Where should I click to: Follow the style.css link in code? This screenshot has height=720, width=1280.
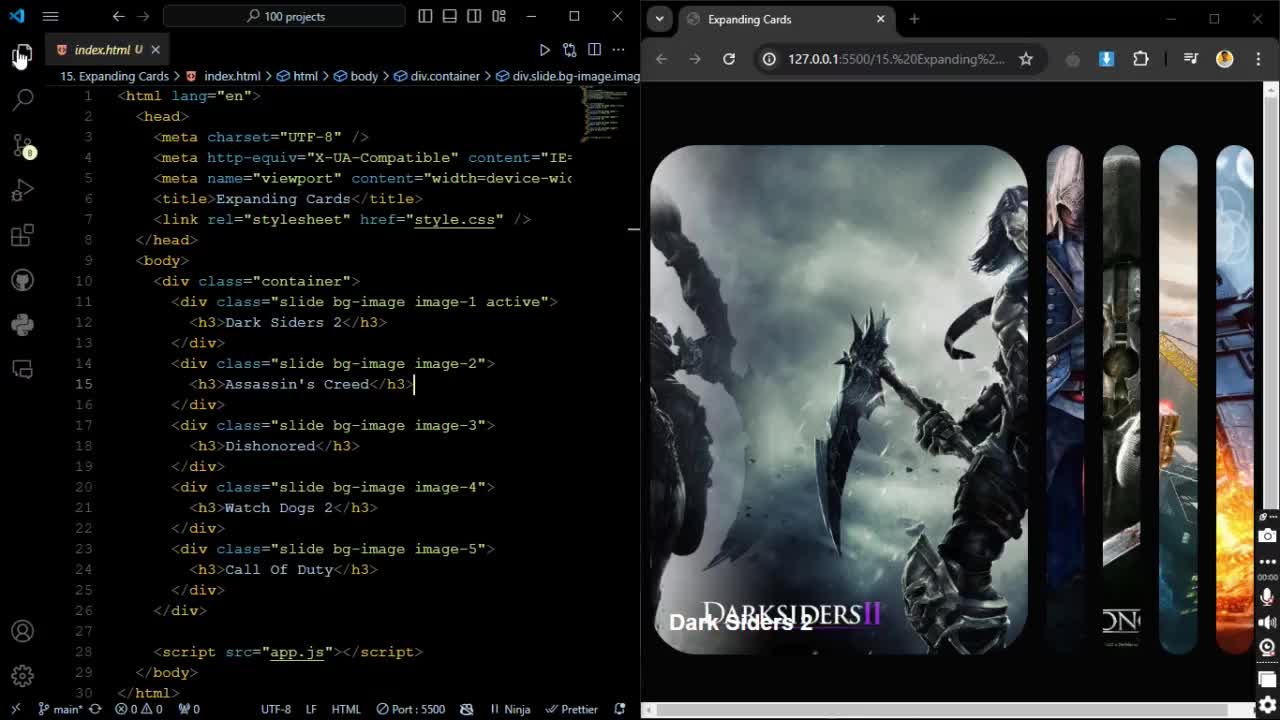coord(454,219)
